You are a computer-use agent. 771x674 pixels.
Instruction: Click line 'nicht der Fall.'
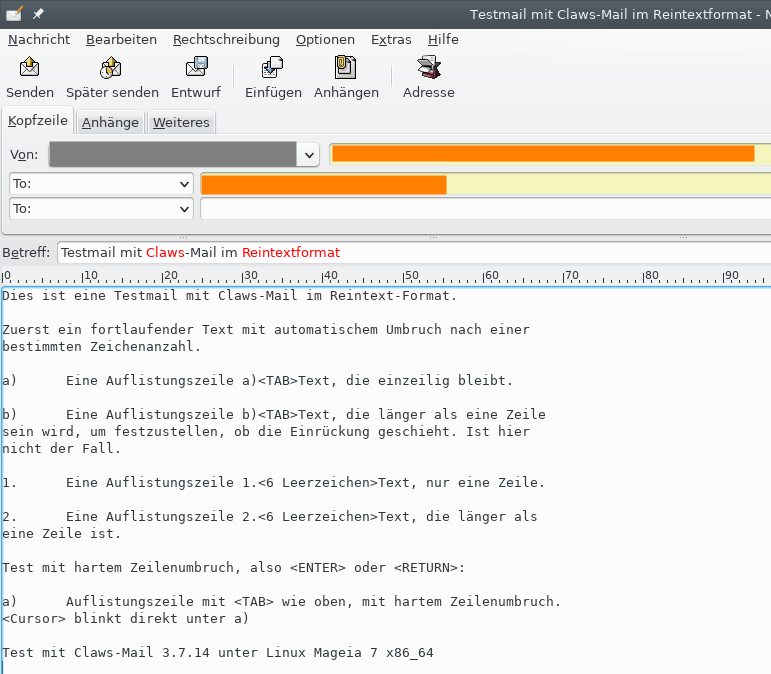pyautogui.click(x=61, y=448)
